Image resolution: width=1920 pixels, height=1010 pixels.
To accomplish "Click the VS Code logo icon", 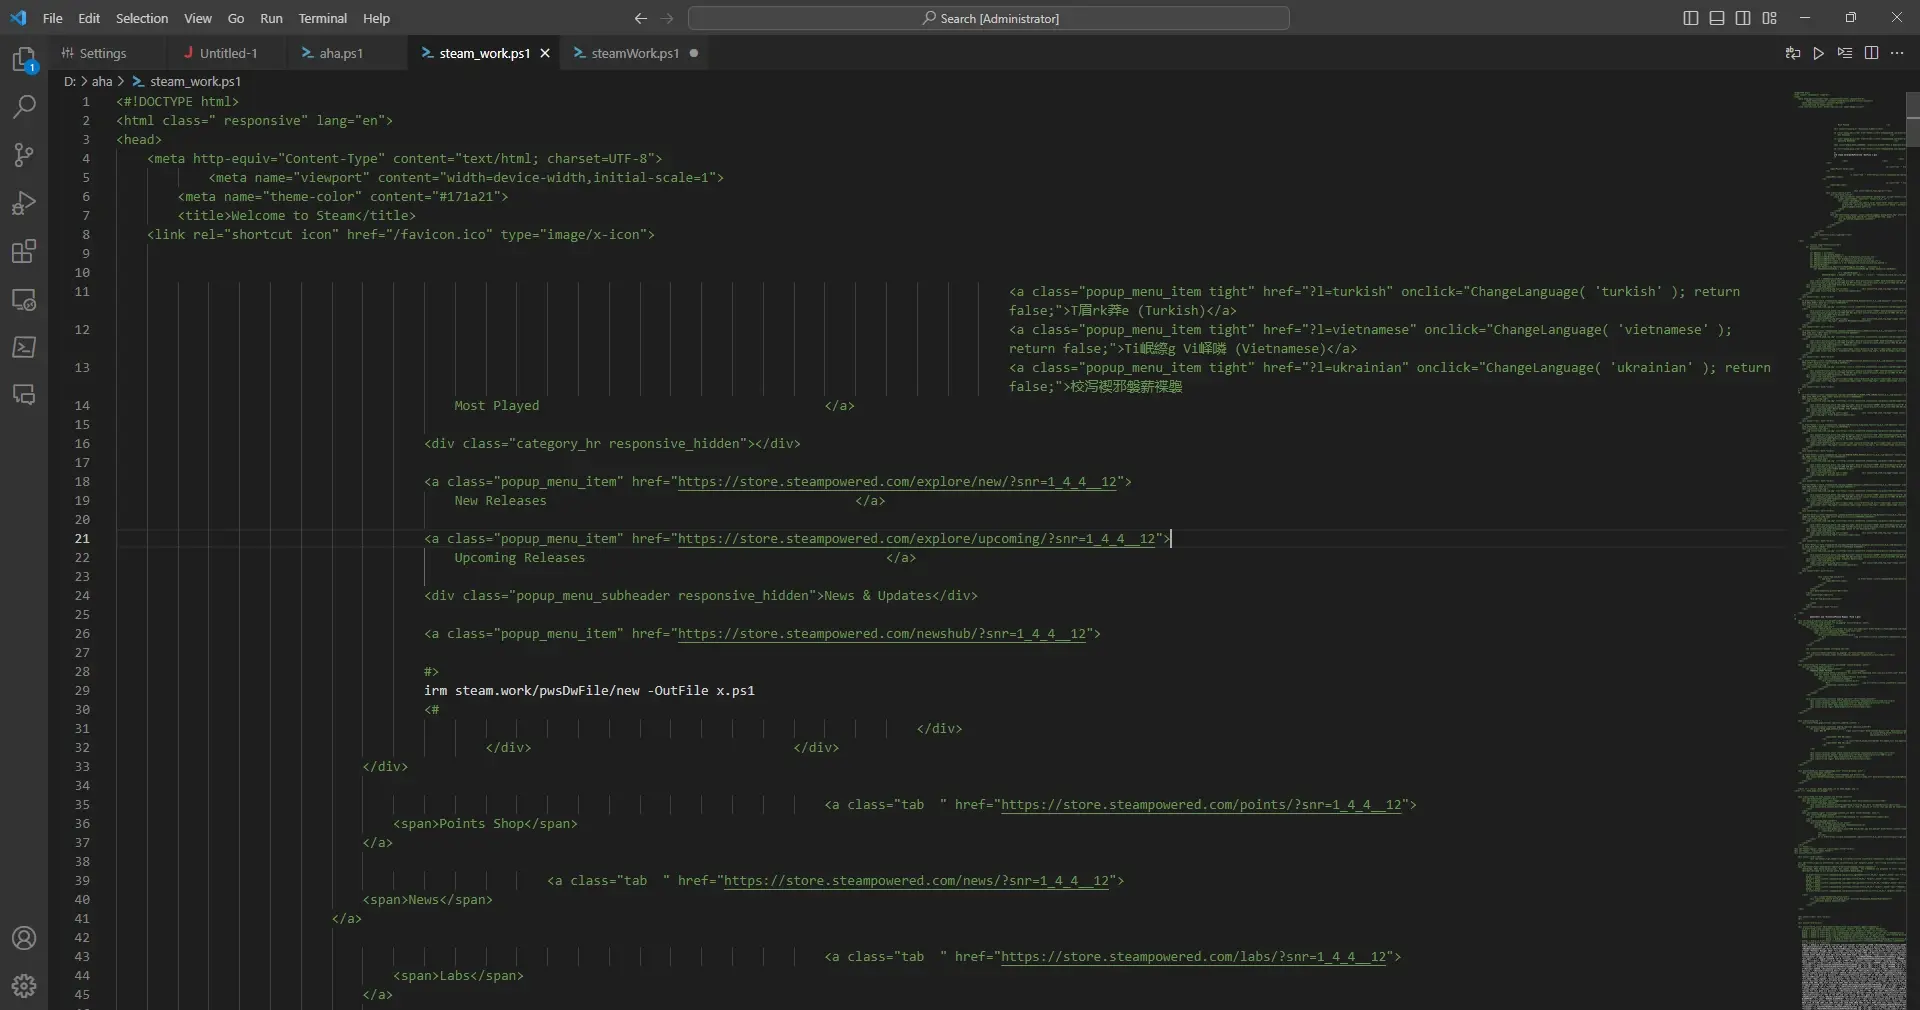I will (18, 18).
